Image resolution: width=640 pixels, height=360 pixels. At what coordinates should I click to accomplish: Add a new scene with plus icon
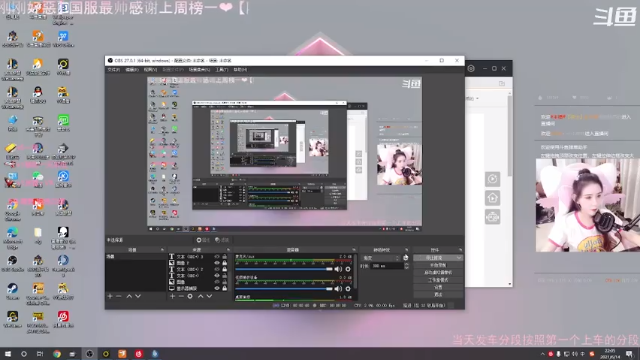pos(110,296)
